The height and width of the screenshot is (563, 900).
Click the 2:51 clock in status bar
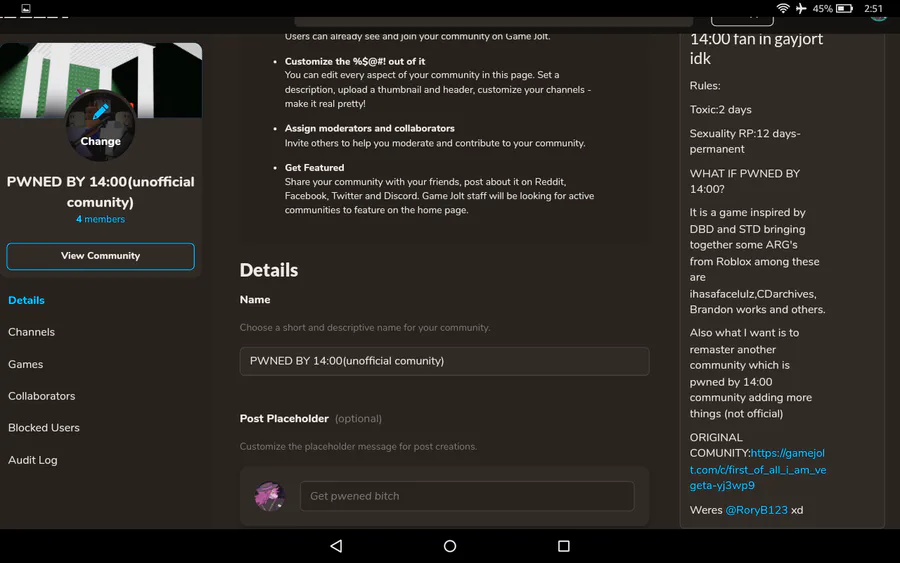[x=873, y=9]
